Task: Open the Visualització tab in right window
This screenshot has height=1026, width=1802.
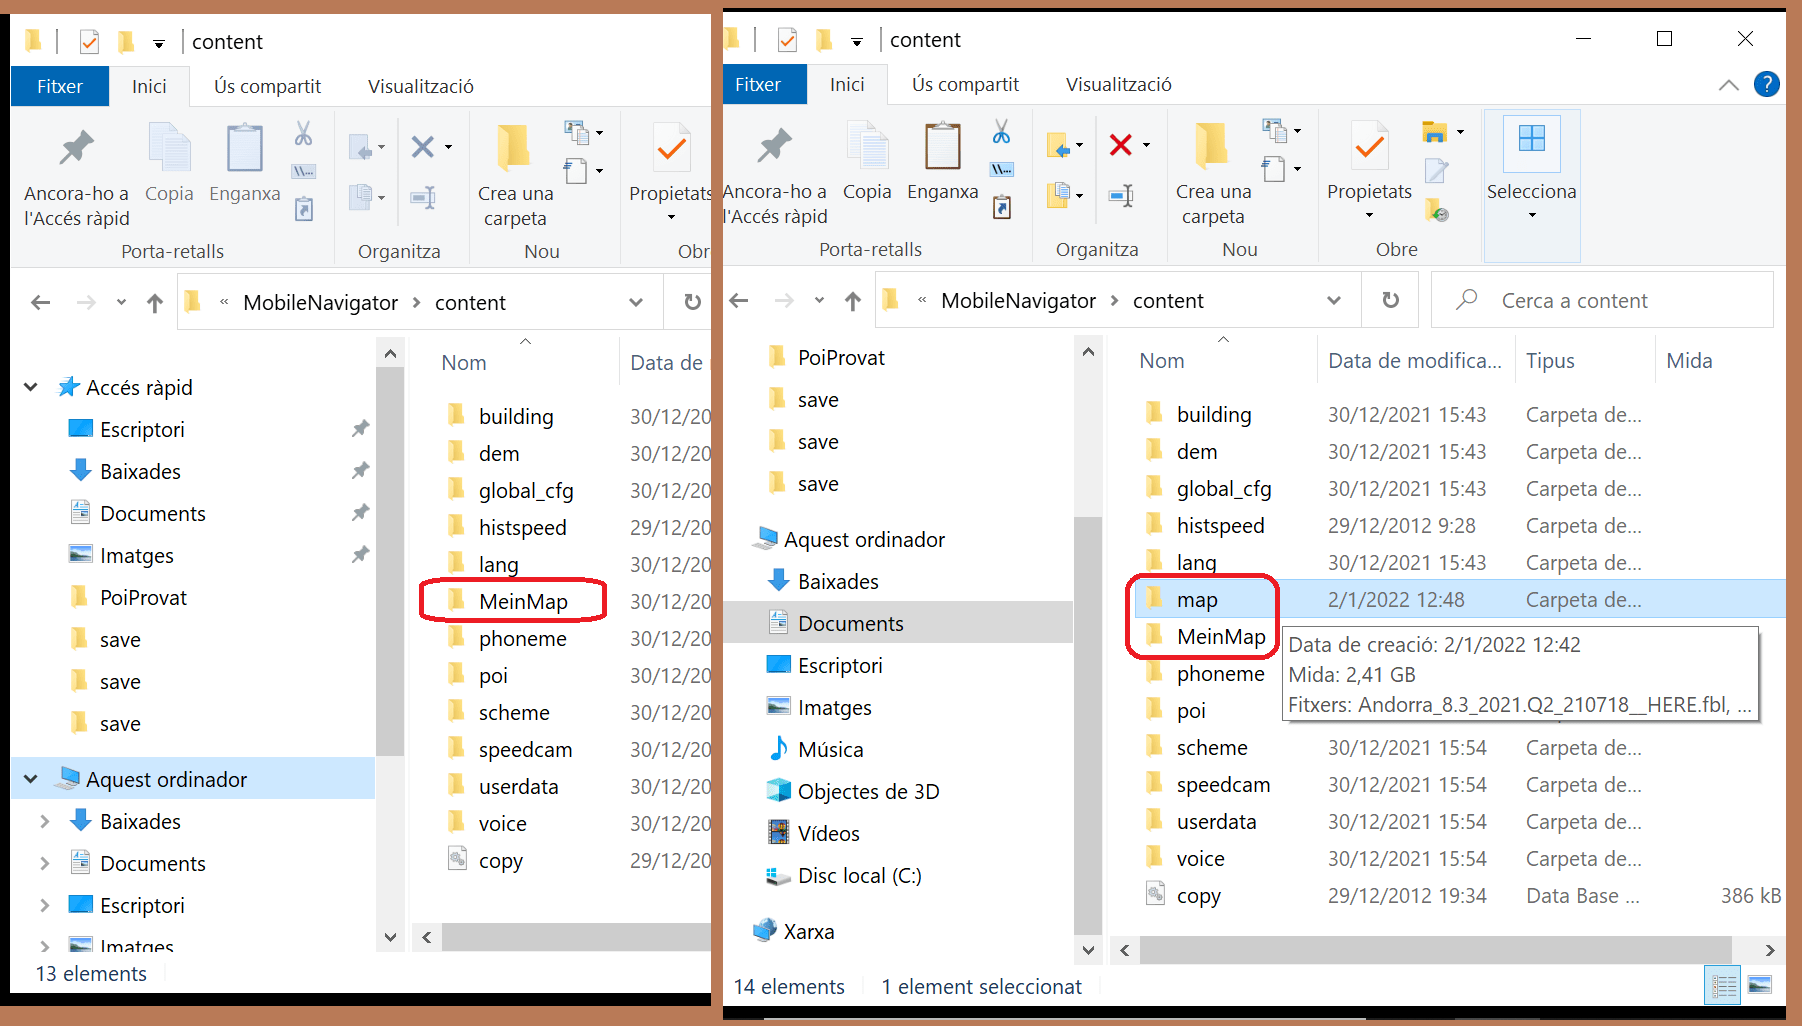Action: 1118,85
